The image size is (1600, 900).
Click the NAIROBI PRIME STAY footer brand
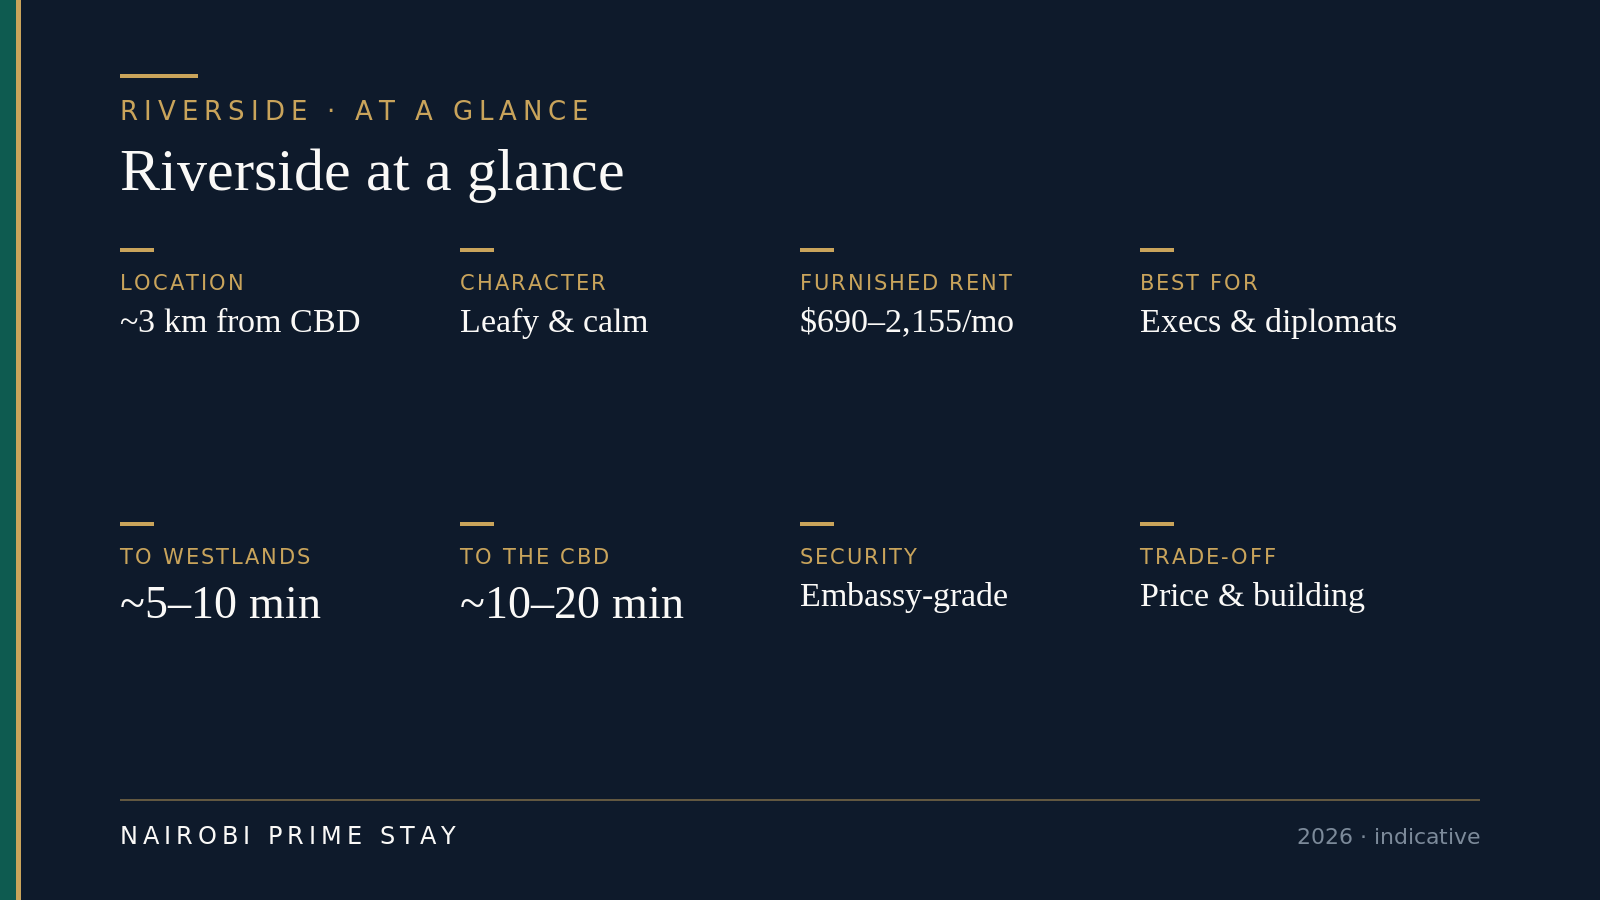coord(289,836)
